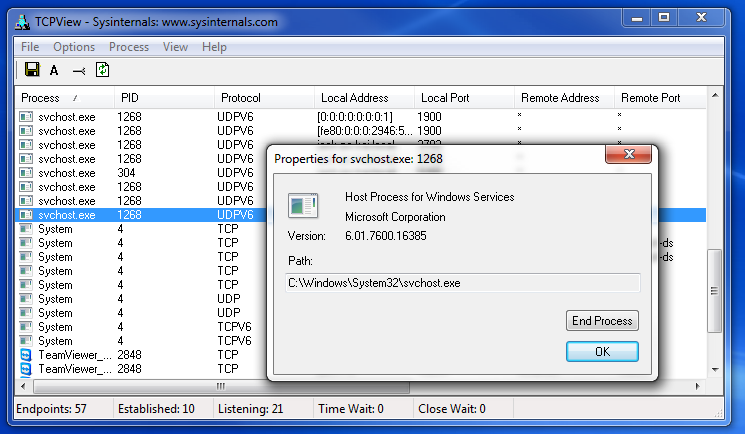Click 'Listening: 21' in the status bar

tap(250, 409)
